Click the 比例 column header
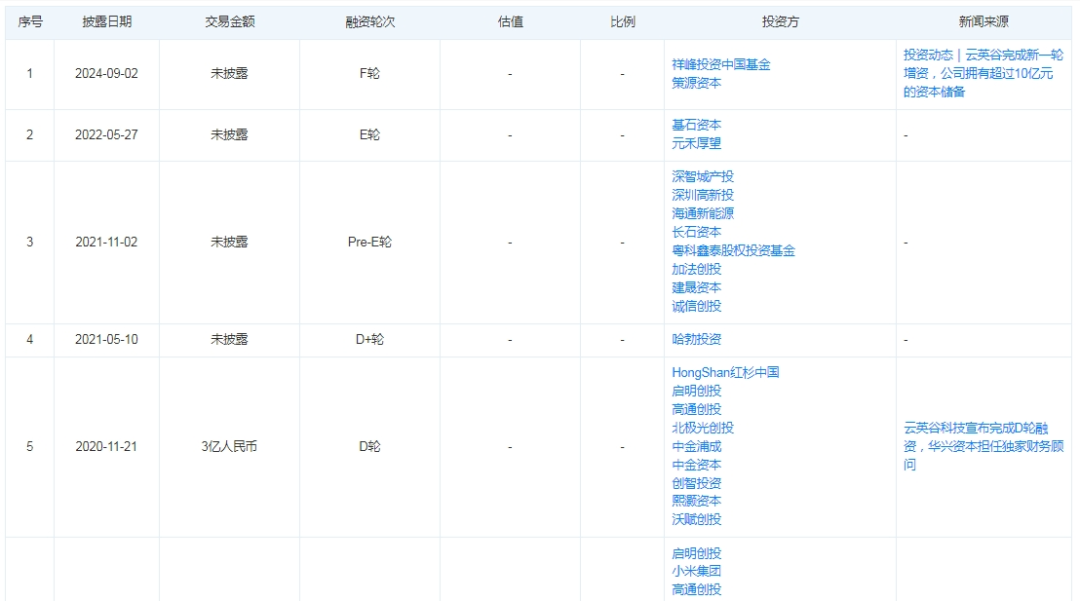Viewport: 1080px width, 601px height. click(623, 22)
